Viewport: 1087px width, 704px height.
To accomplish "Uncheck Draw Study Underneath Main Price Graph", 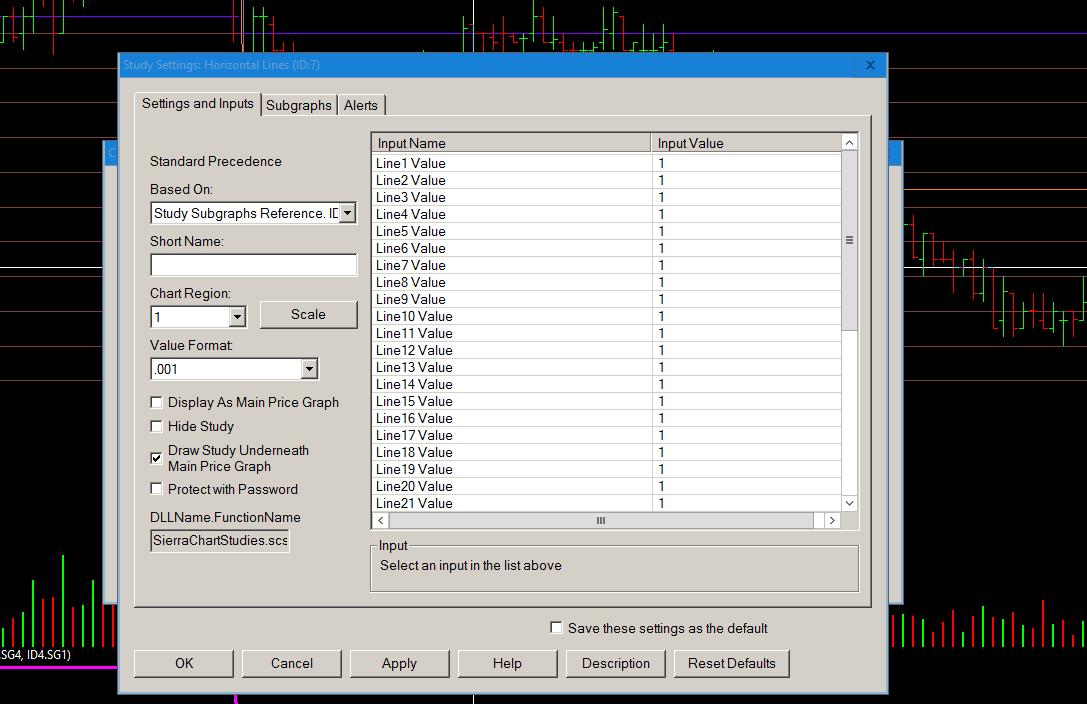I will 157,458.
